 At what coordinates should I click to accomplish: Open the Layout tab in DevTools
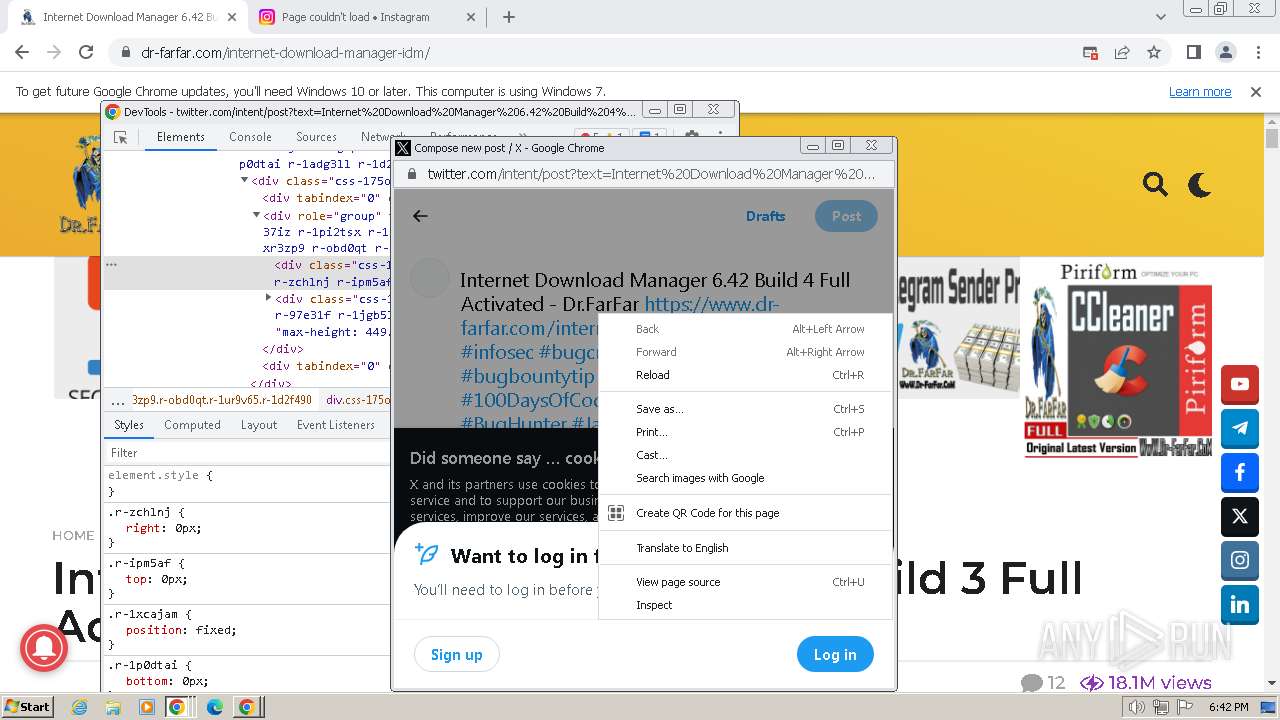click(x=258, y=425)
